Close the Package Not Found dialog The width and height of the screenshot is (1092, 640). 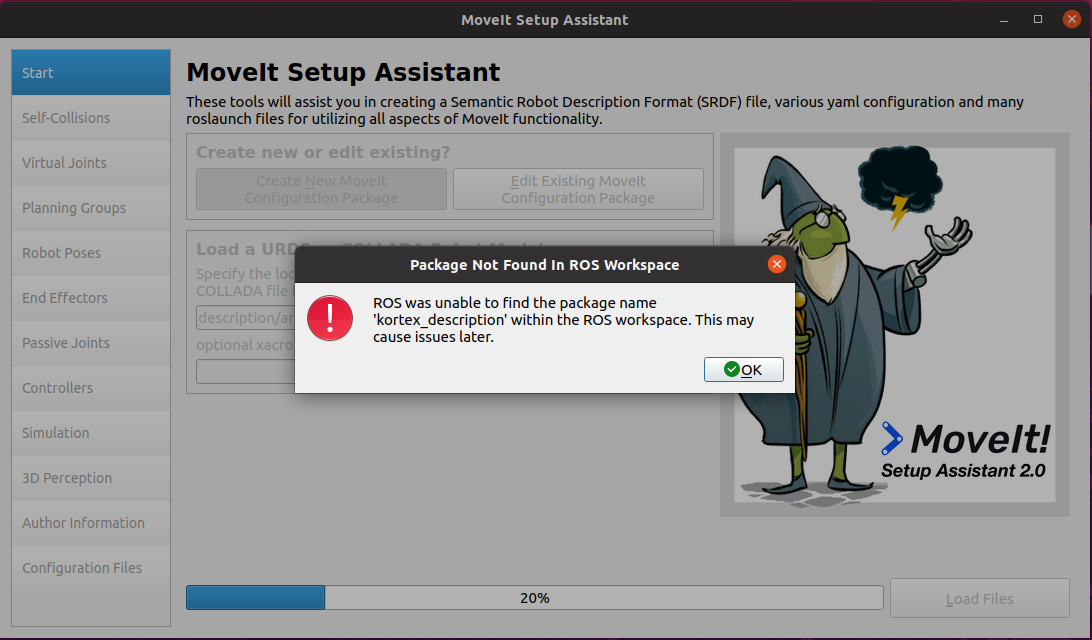pos(777,264)
